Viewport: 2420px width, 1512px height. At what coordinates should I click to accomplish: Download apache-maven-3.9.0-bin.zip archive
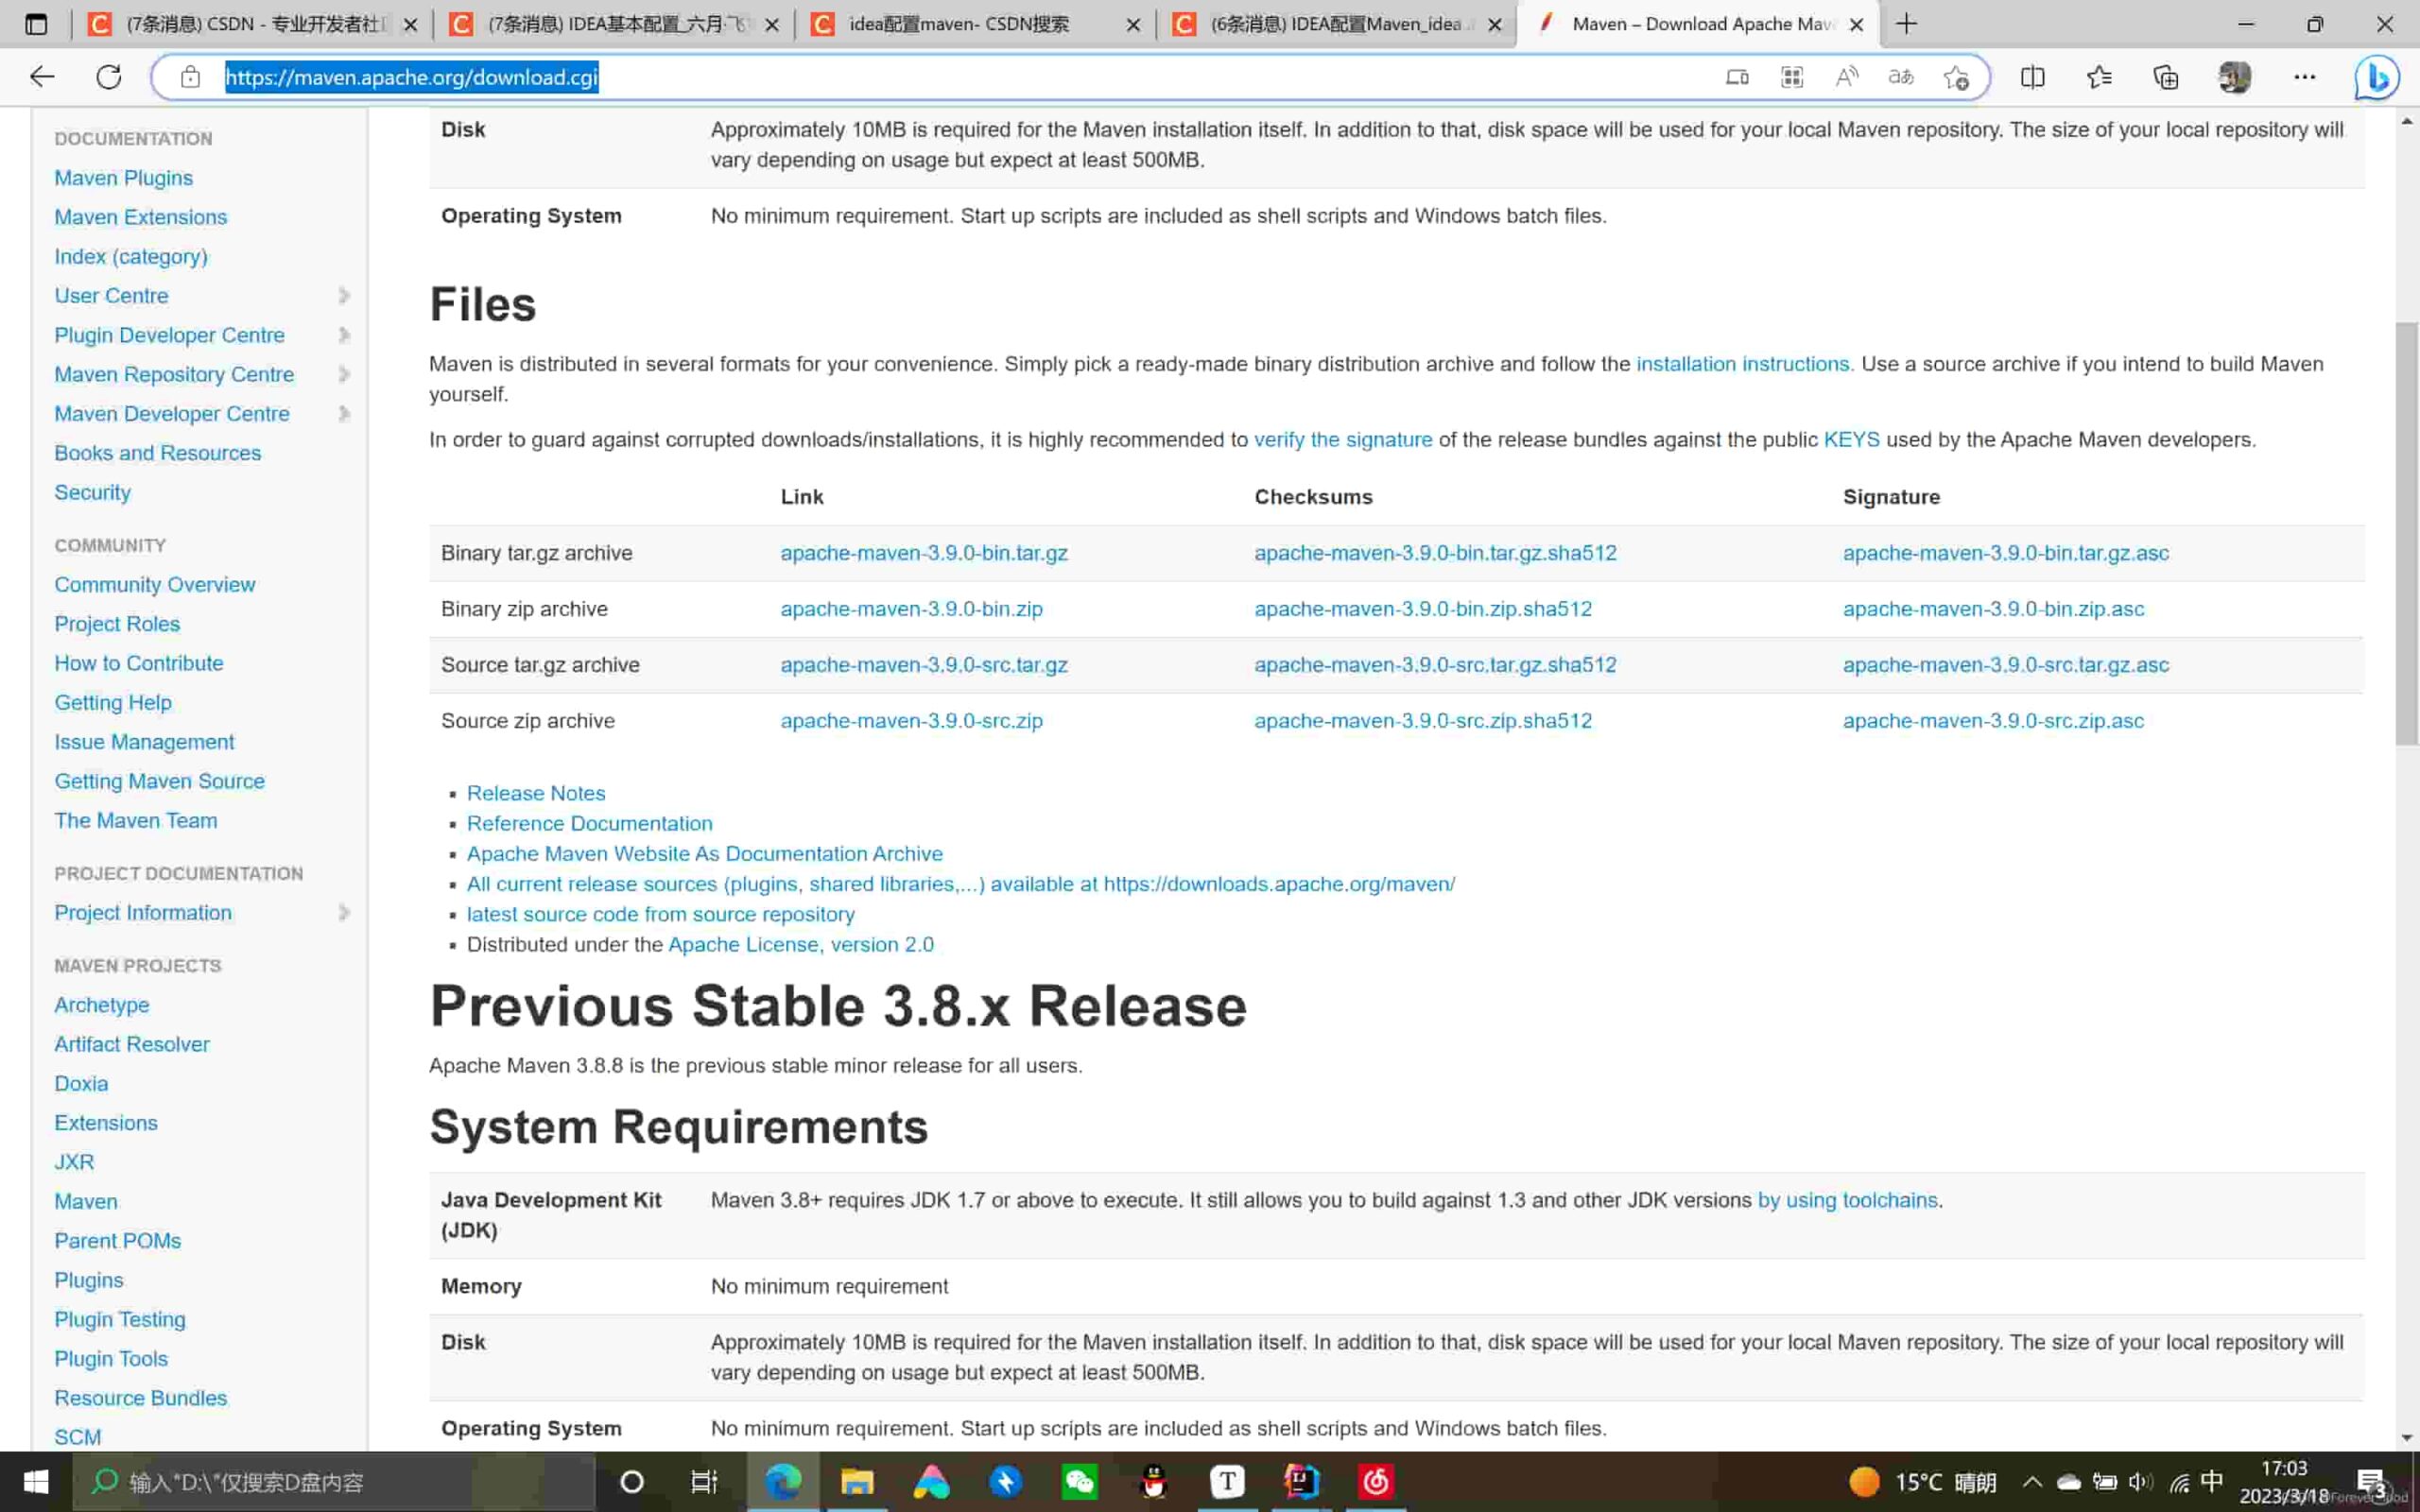coord(911,608)
